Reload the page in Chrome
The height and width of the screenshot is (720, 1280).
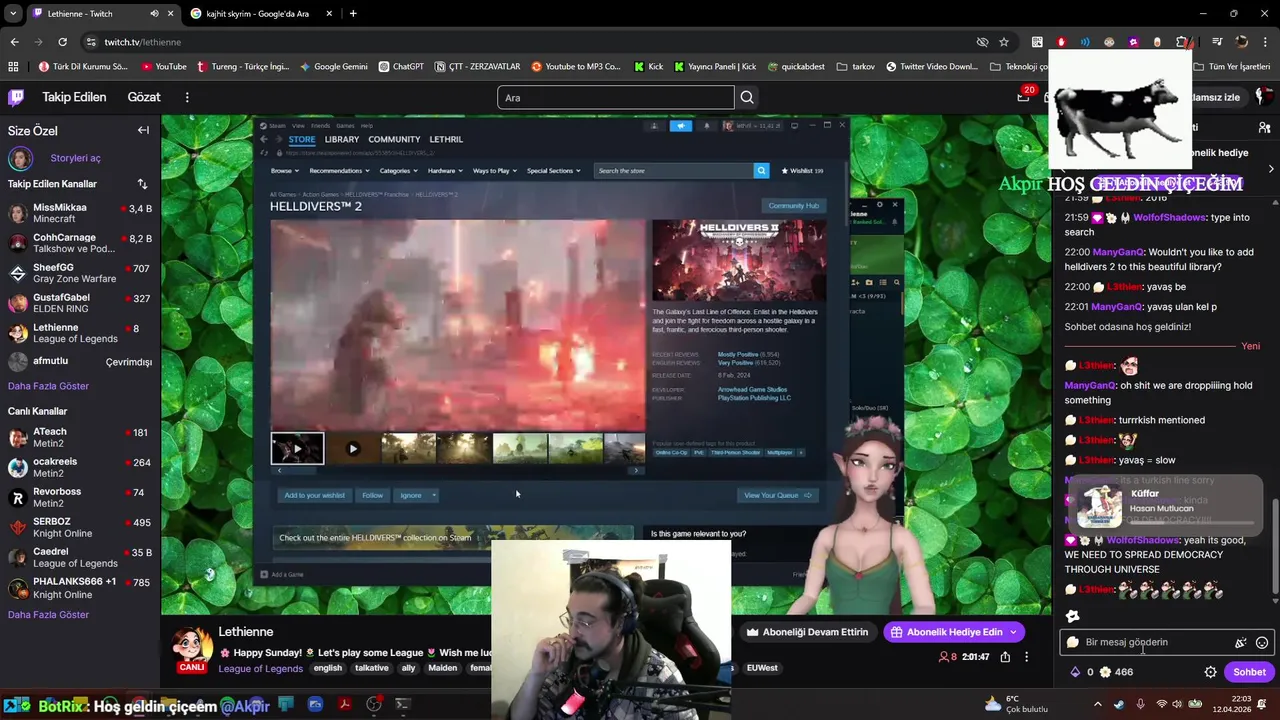pos(62,42)
